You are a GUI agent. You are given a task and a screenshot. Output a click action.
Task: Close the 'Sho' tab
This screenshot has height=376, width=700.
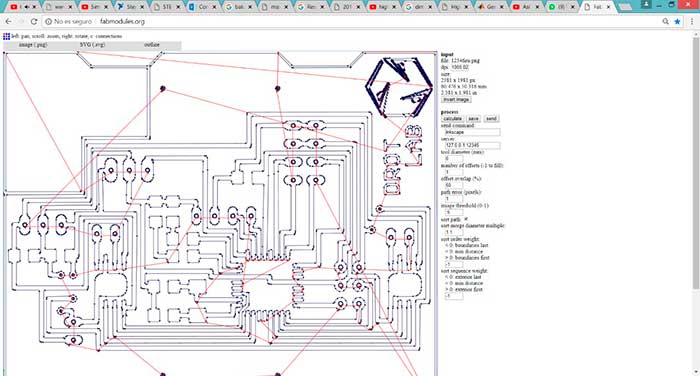click(x=142, y=7)
